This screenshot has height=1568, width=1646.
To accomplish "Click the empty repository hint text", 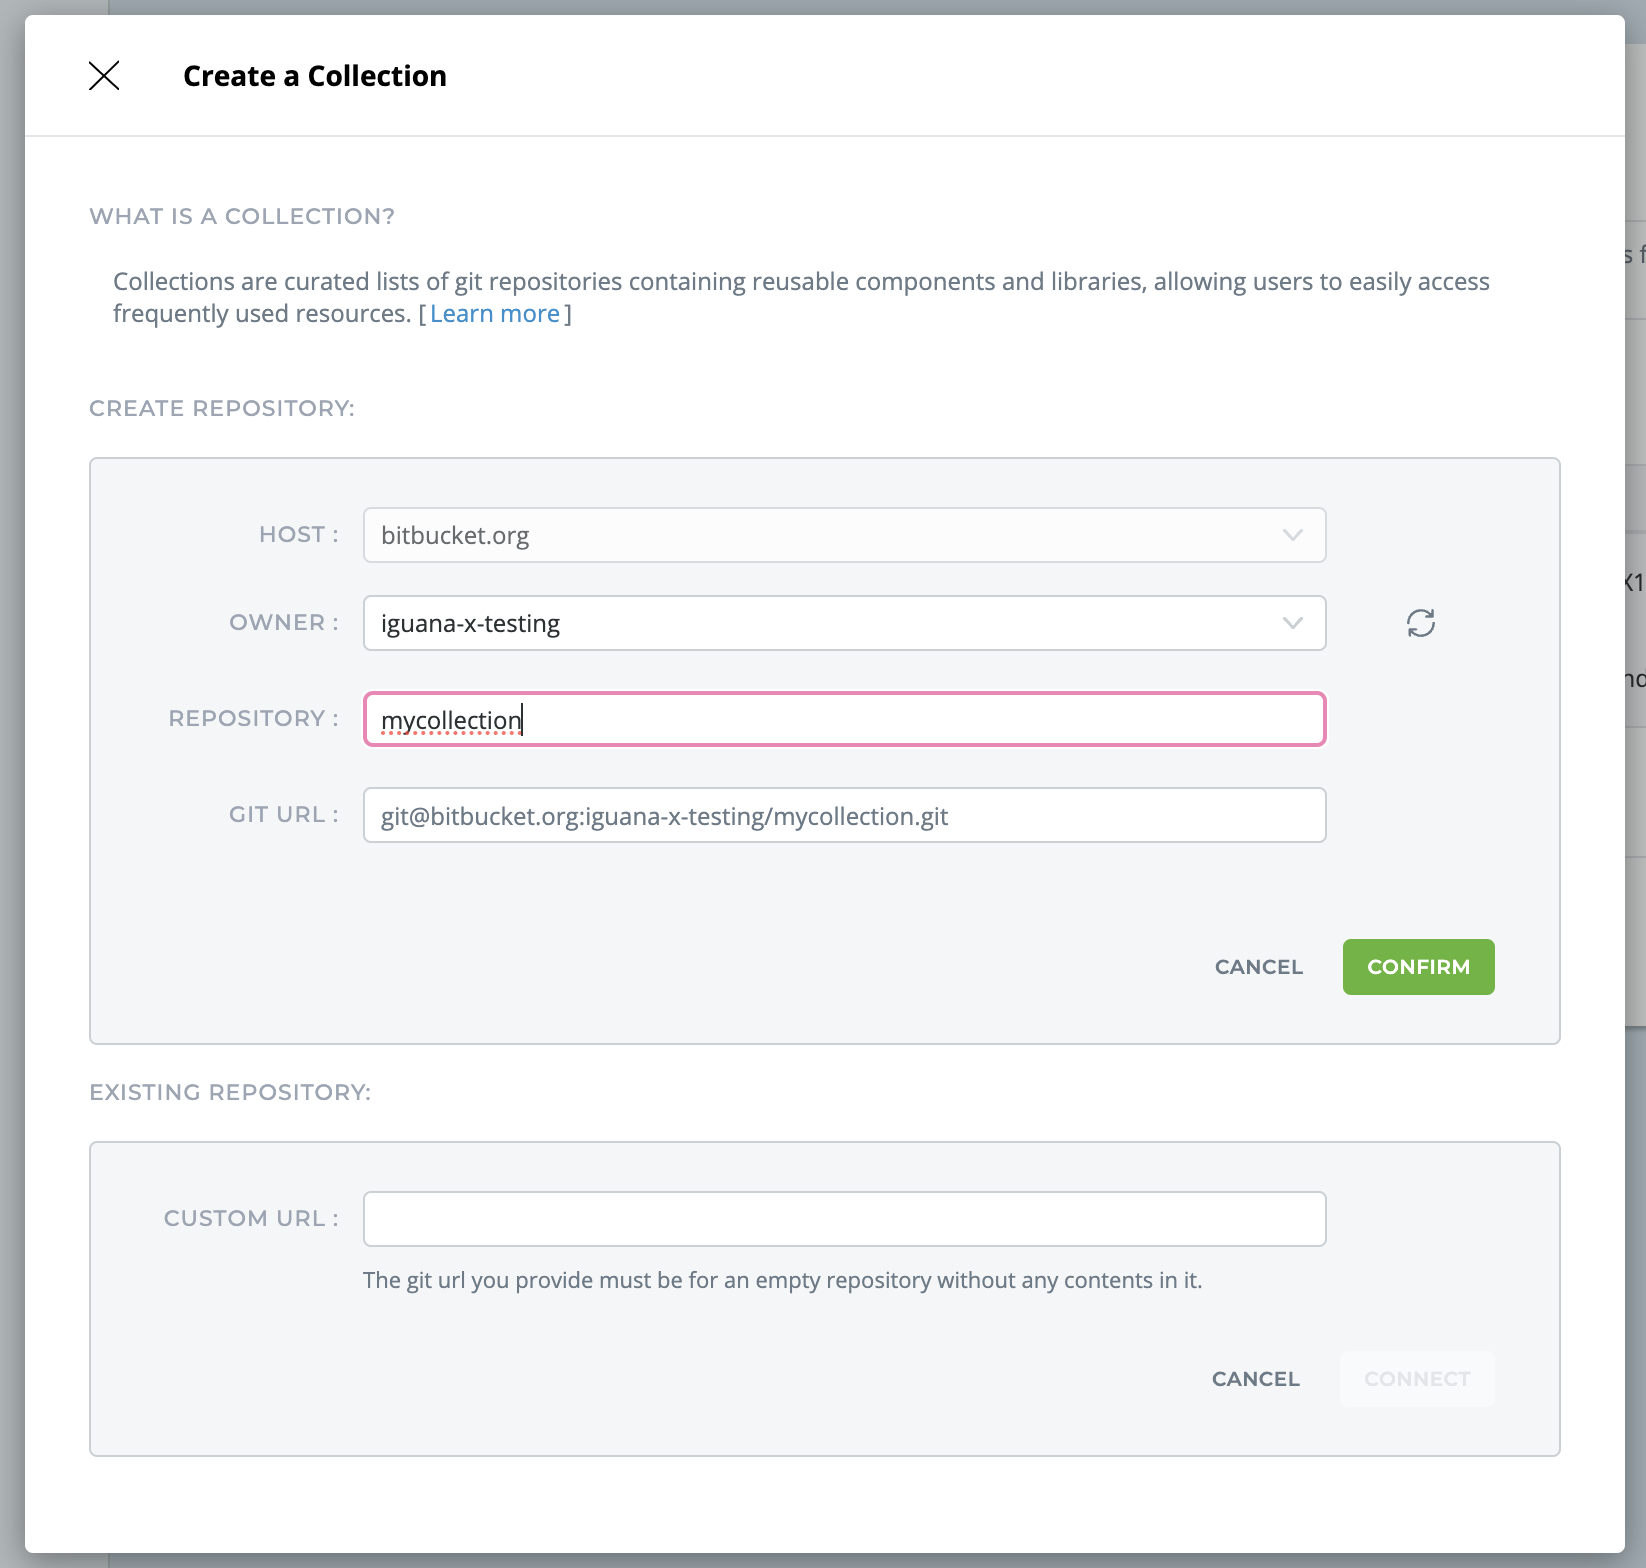I will click(782, 1280).
